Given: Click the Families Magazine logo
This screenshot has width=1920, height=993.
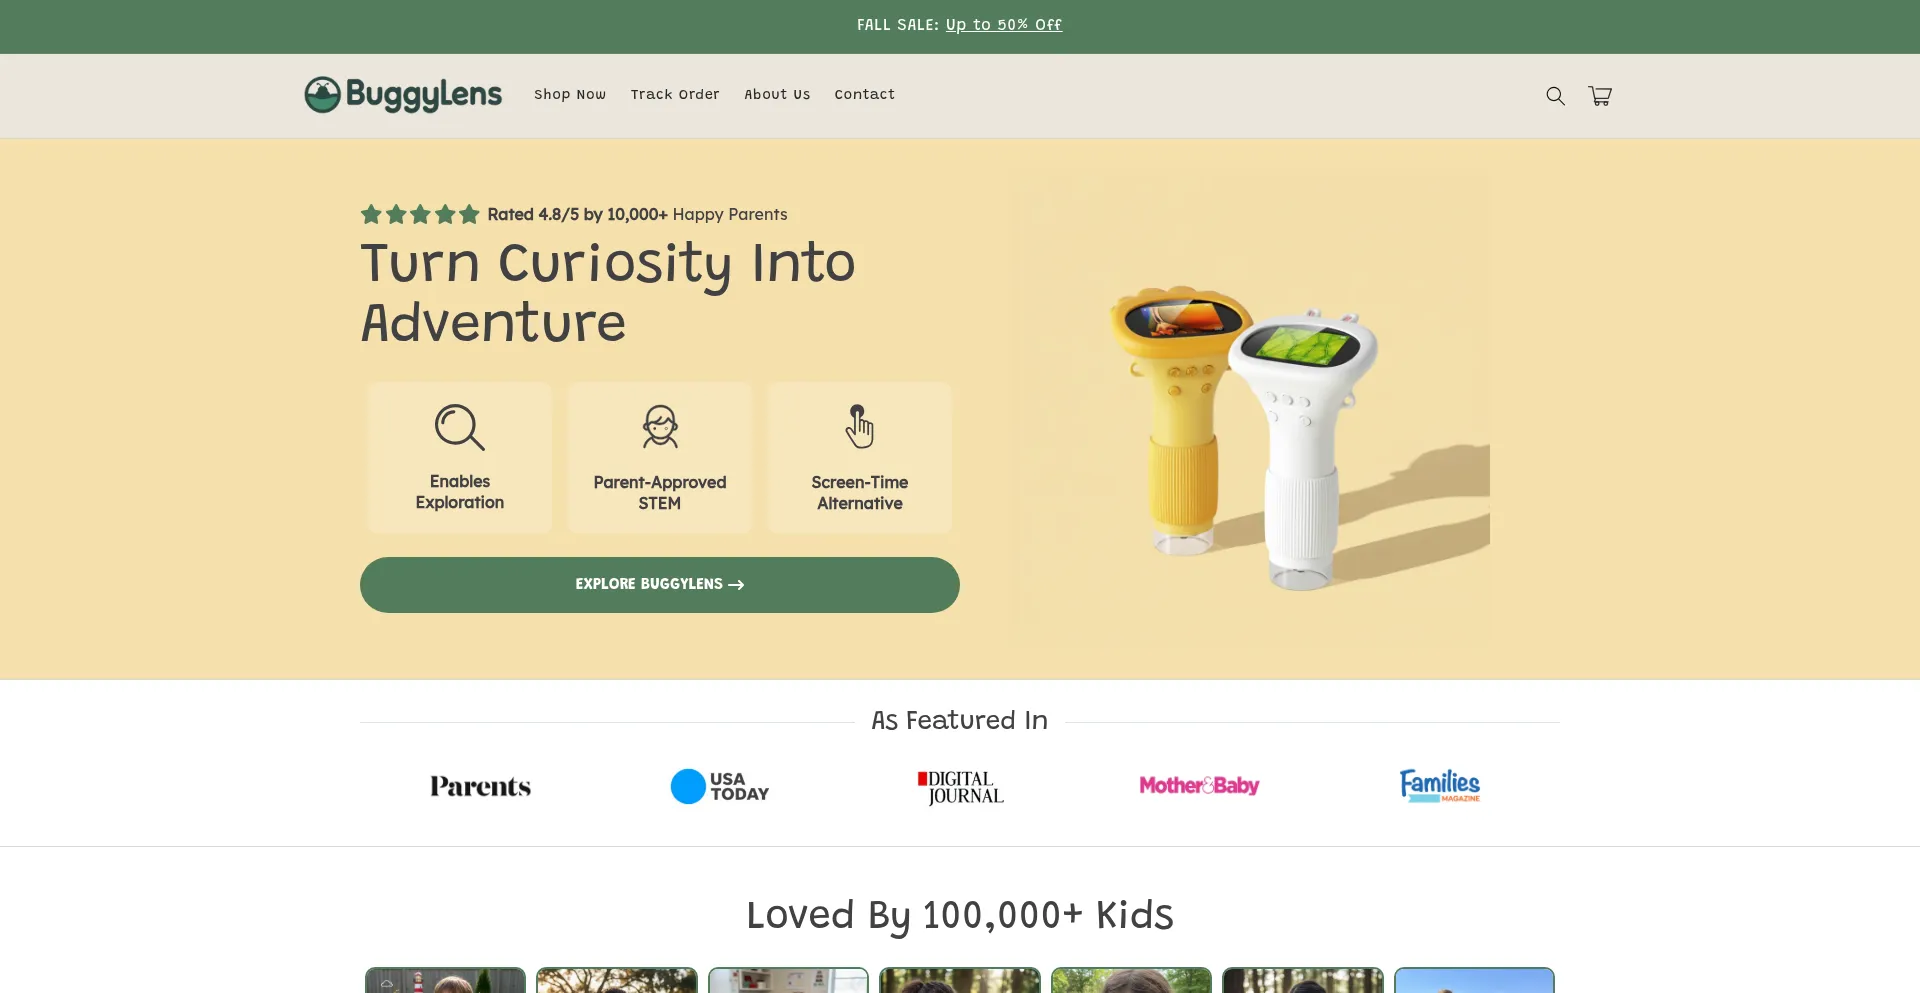Looking at the screenshot, I should click(x=1440, y=785).
